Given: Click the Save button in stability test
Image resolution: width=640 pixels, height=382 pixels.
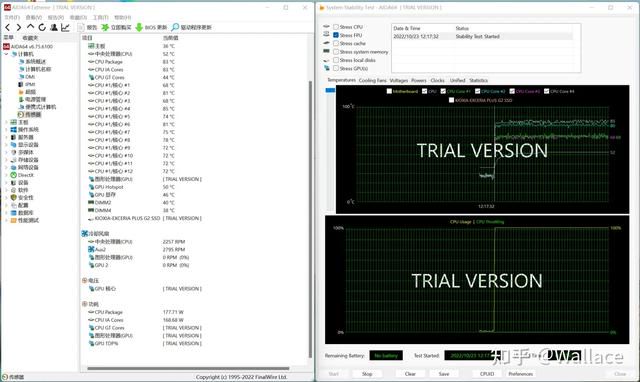Looking at the screenshot, I should point(444,374).
